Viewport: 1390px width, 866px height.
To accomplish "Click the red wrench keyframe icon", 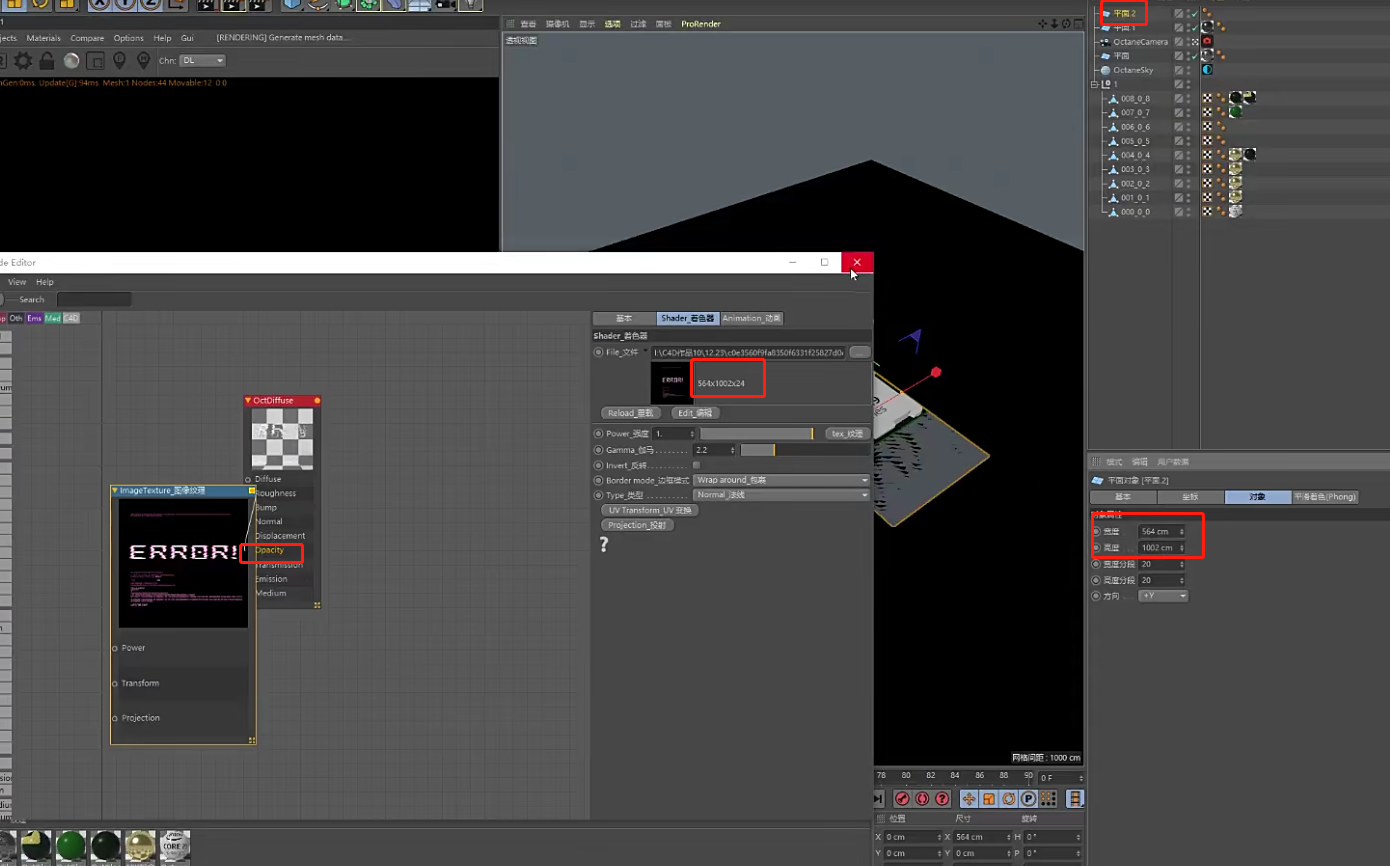I will tap(902, 799).
